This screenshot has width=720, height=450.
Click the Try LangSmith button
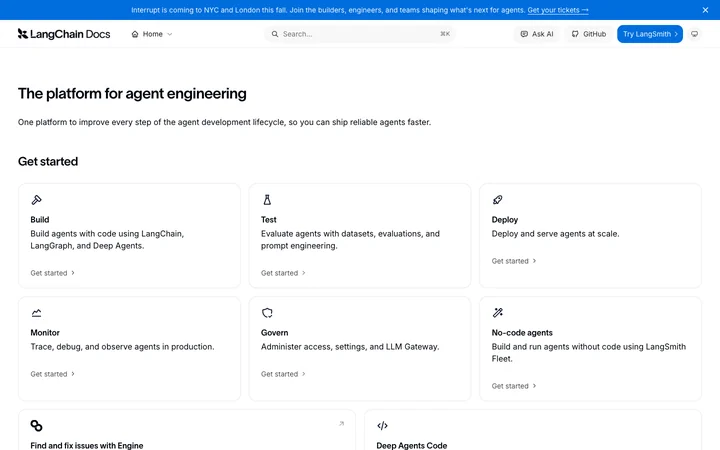click(x=650, y=34)
